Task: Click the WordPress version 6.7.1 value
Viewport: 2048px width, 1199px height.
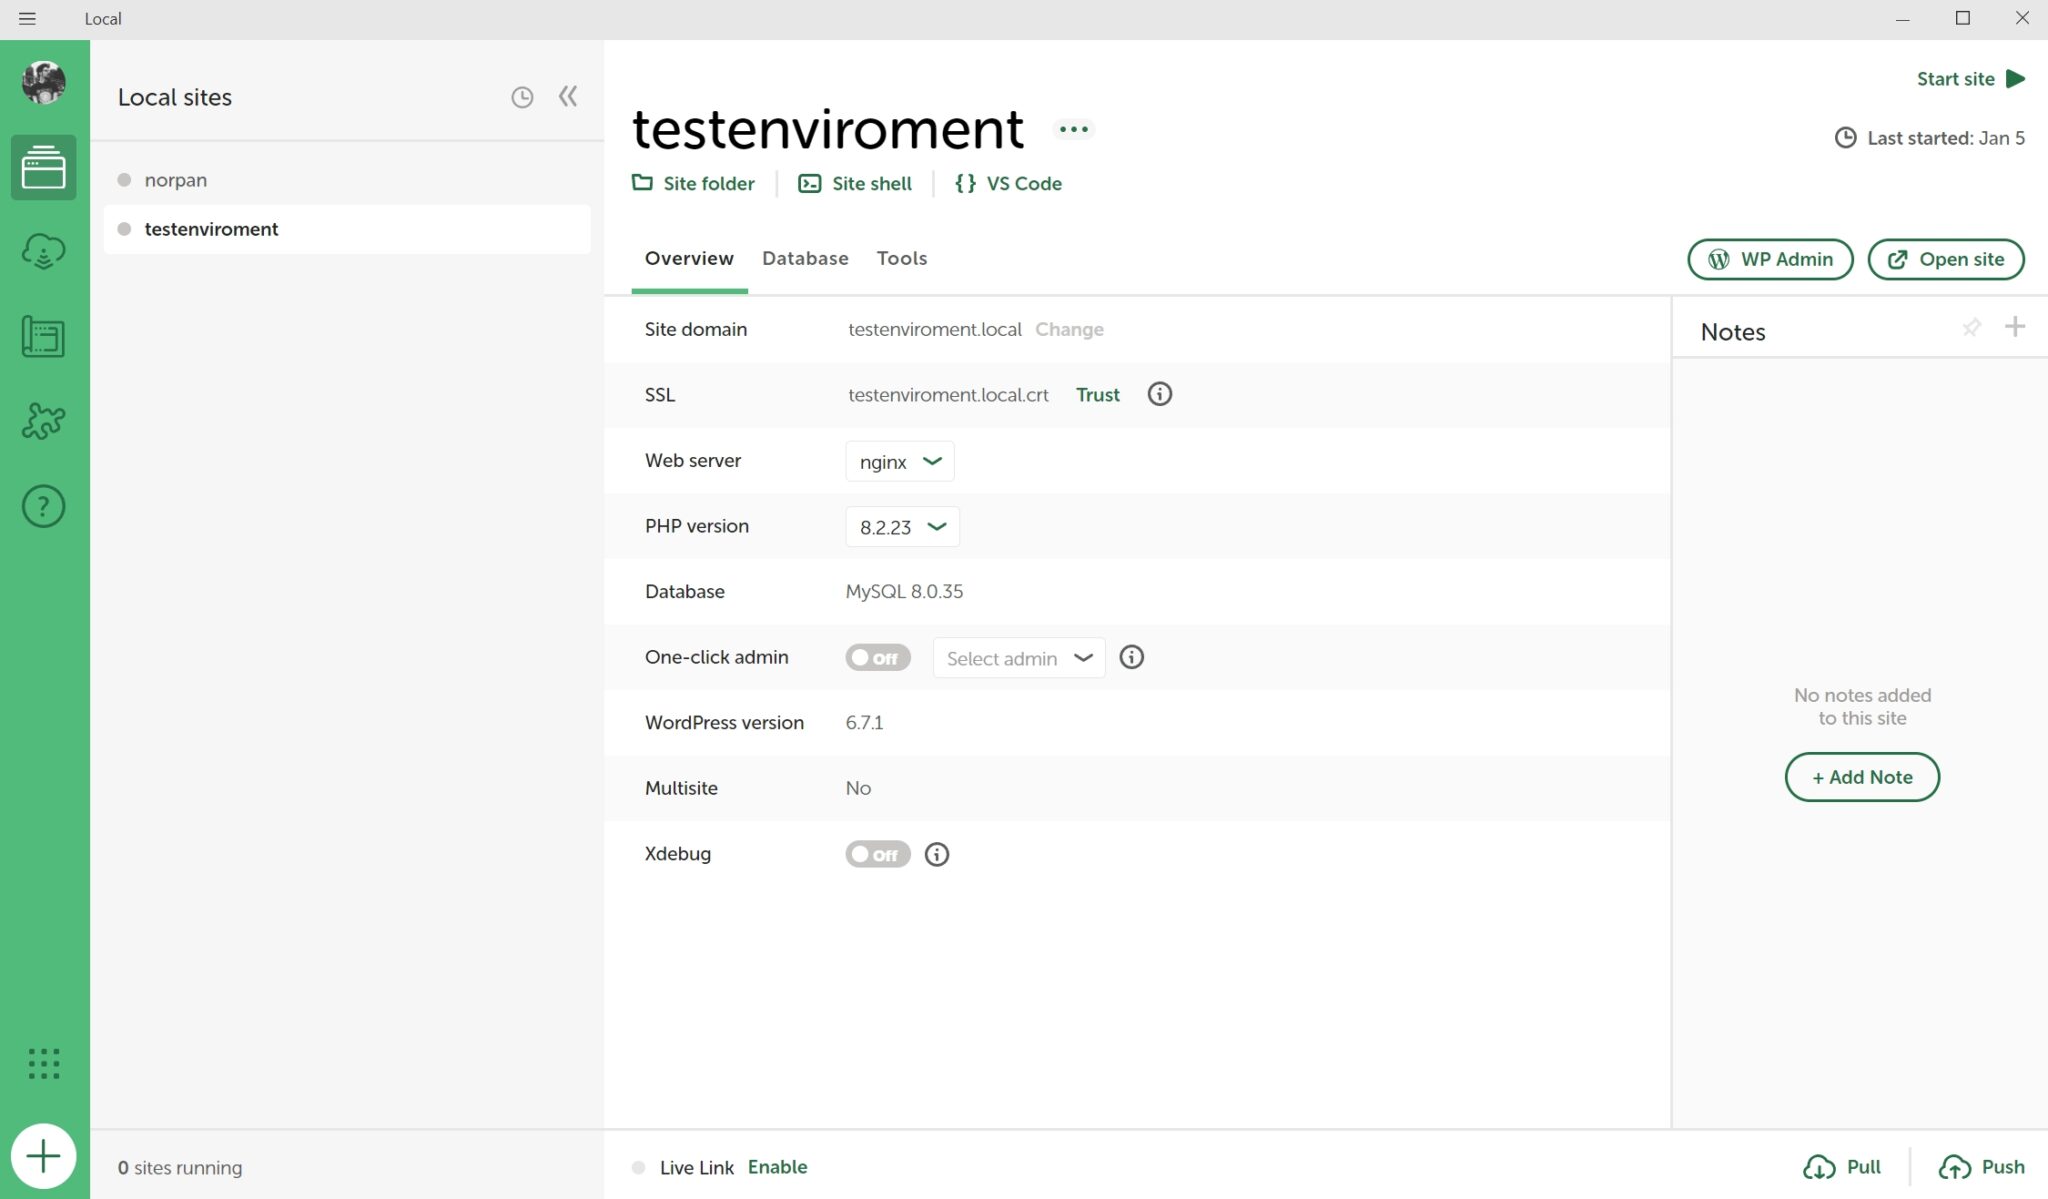Action: 864,722
